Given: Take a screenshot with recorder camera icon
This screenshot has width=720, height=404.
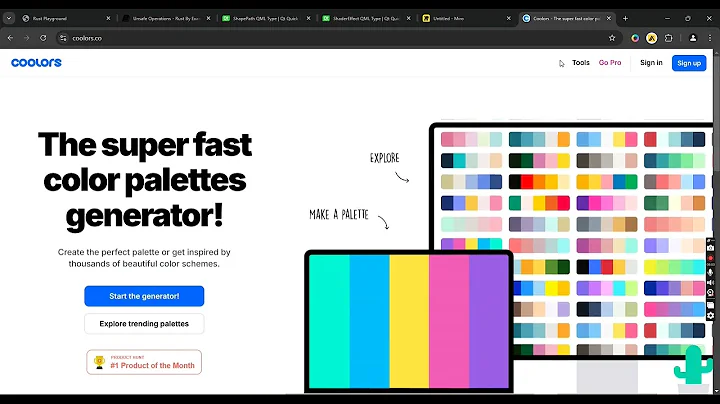Looking at the screenshot, I should pyautogui.click(x=710, y=247).
